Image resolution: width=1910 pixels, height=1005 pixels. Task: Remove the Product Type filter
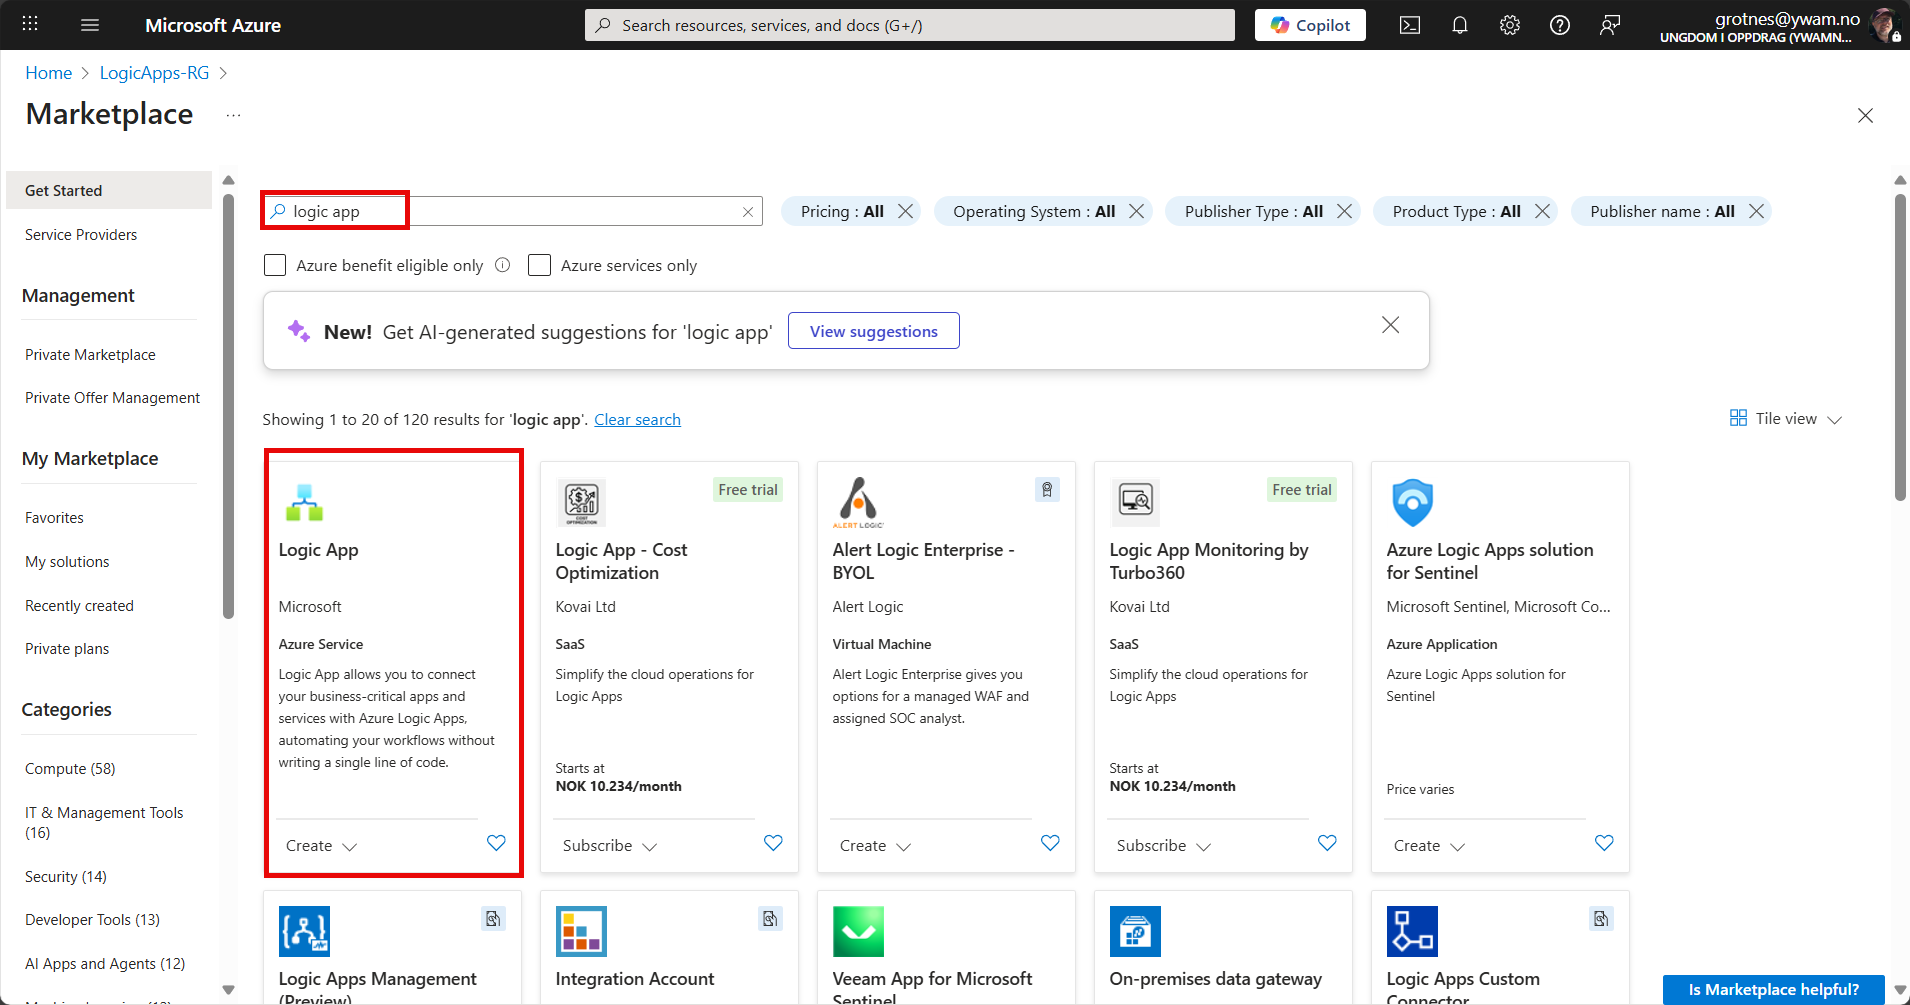click(x=1543, y=211)
